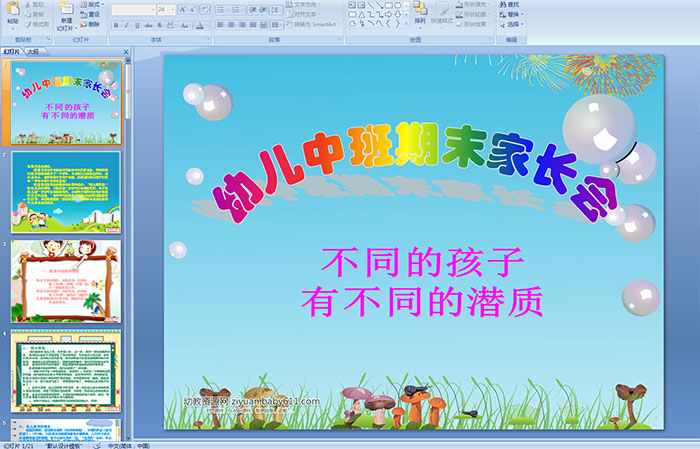Click the Paste (粘贴) icon

[13, 9]
